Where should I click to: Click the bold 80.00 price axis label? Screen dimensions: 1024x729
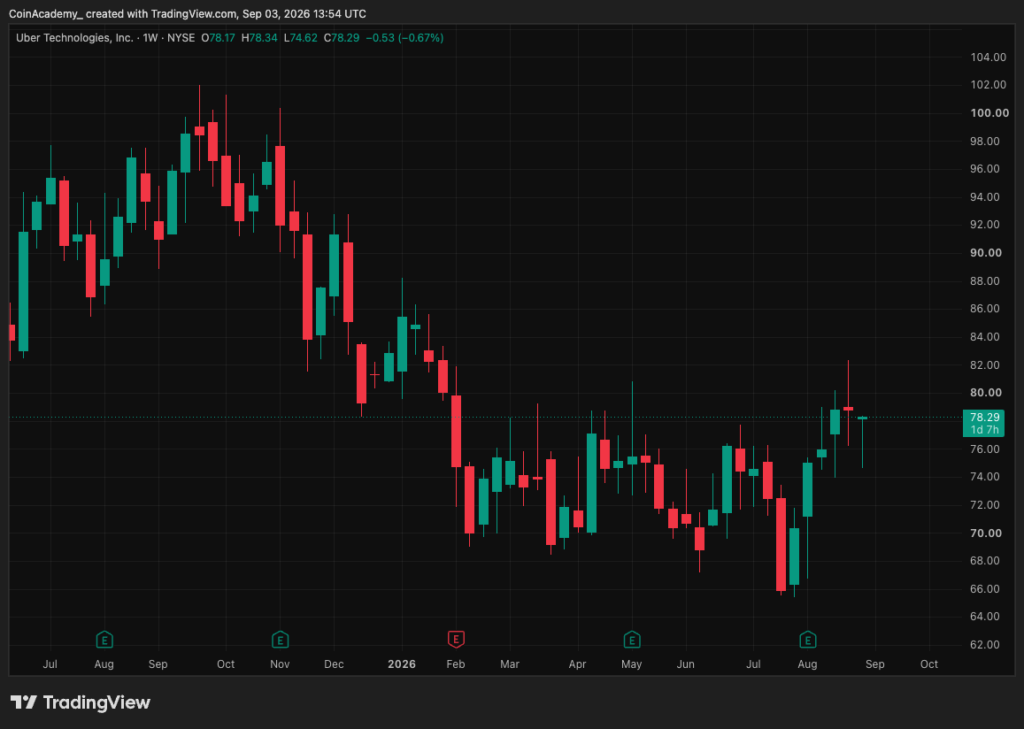pos(986,393)
